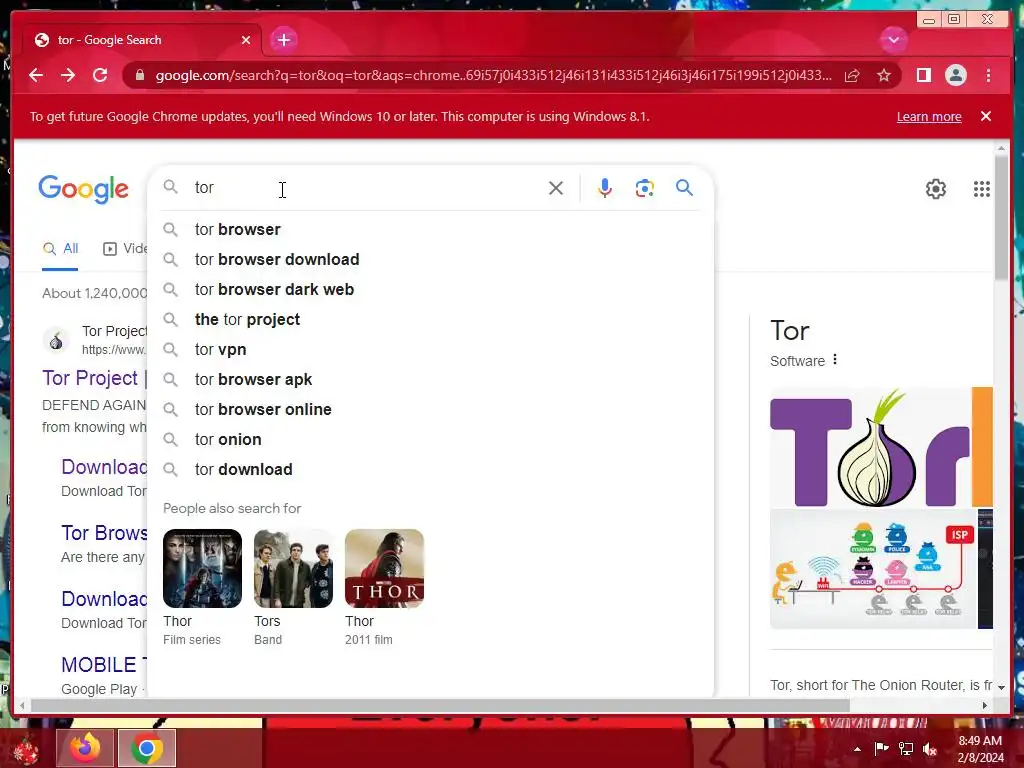Open the tab search dropdown chevron

pyautogui.click(x=893, y=40)
